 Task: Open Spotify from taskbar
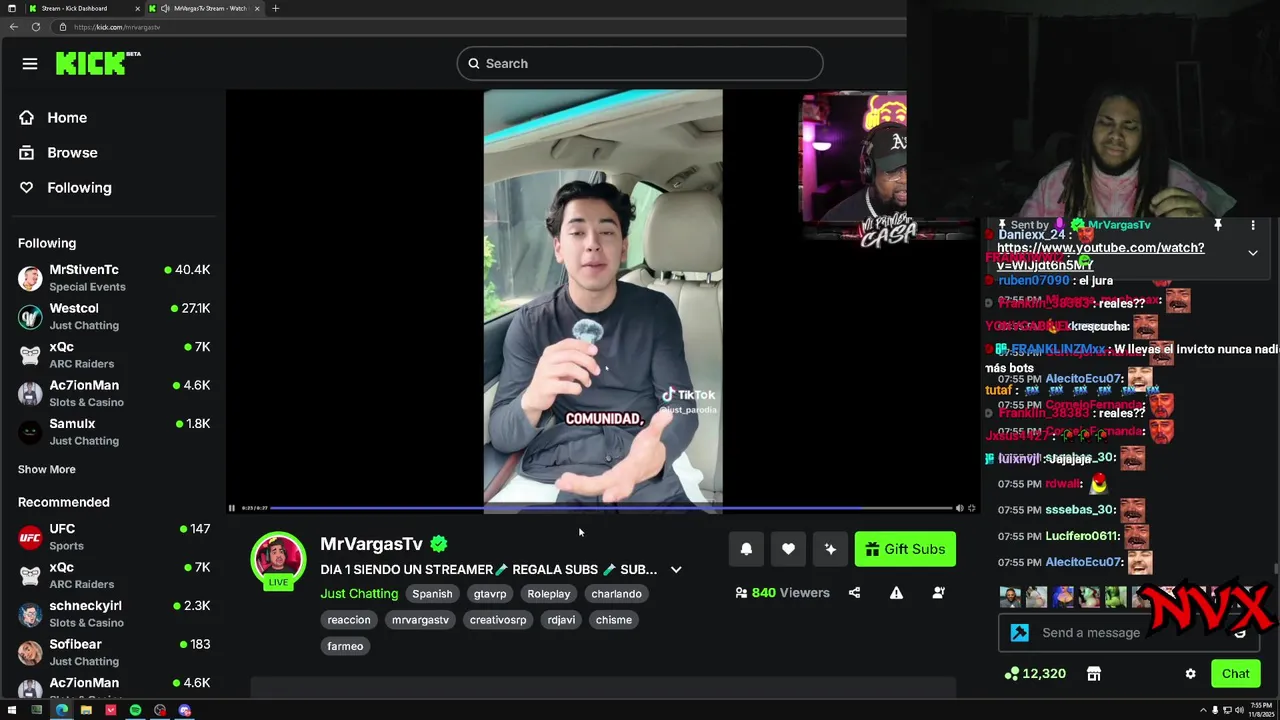coord(135,710)
